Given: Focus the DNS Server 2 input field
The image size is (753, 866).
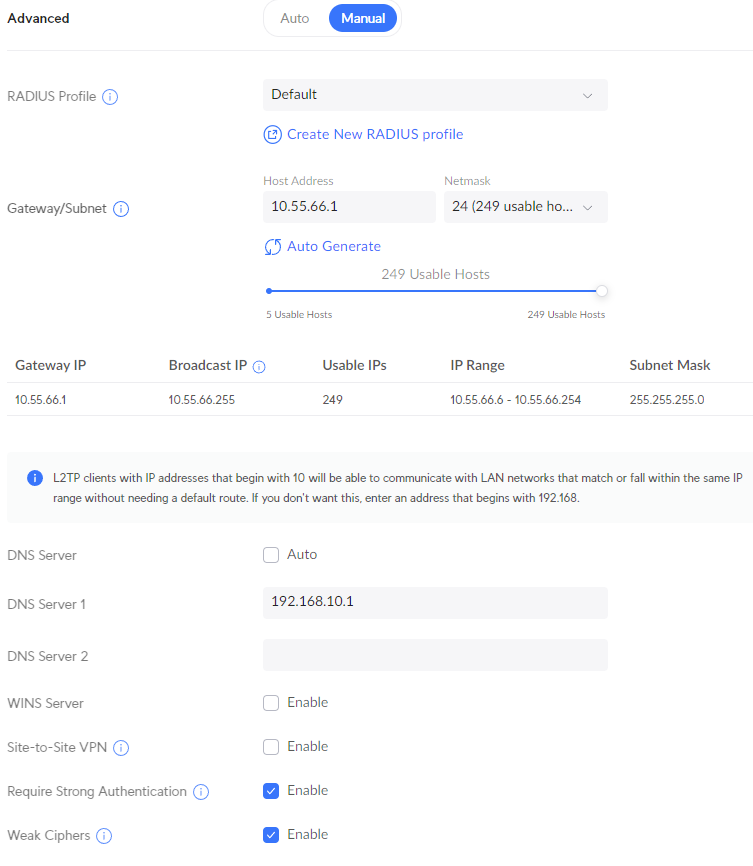Looking at the screenshot, I should pyautogui.click(x=435, y=655).
